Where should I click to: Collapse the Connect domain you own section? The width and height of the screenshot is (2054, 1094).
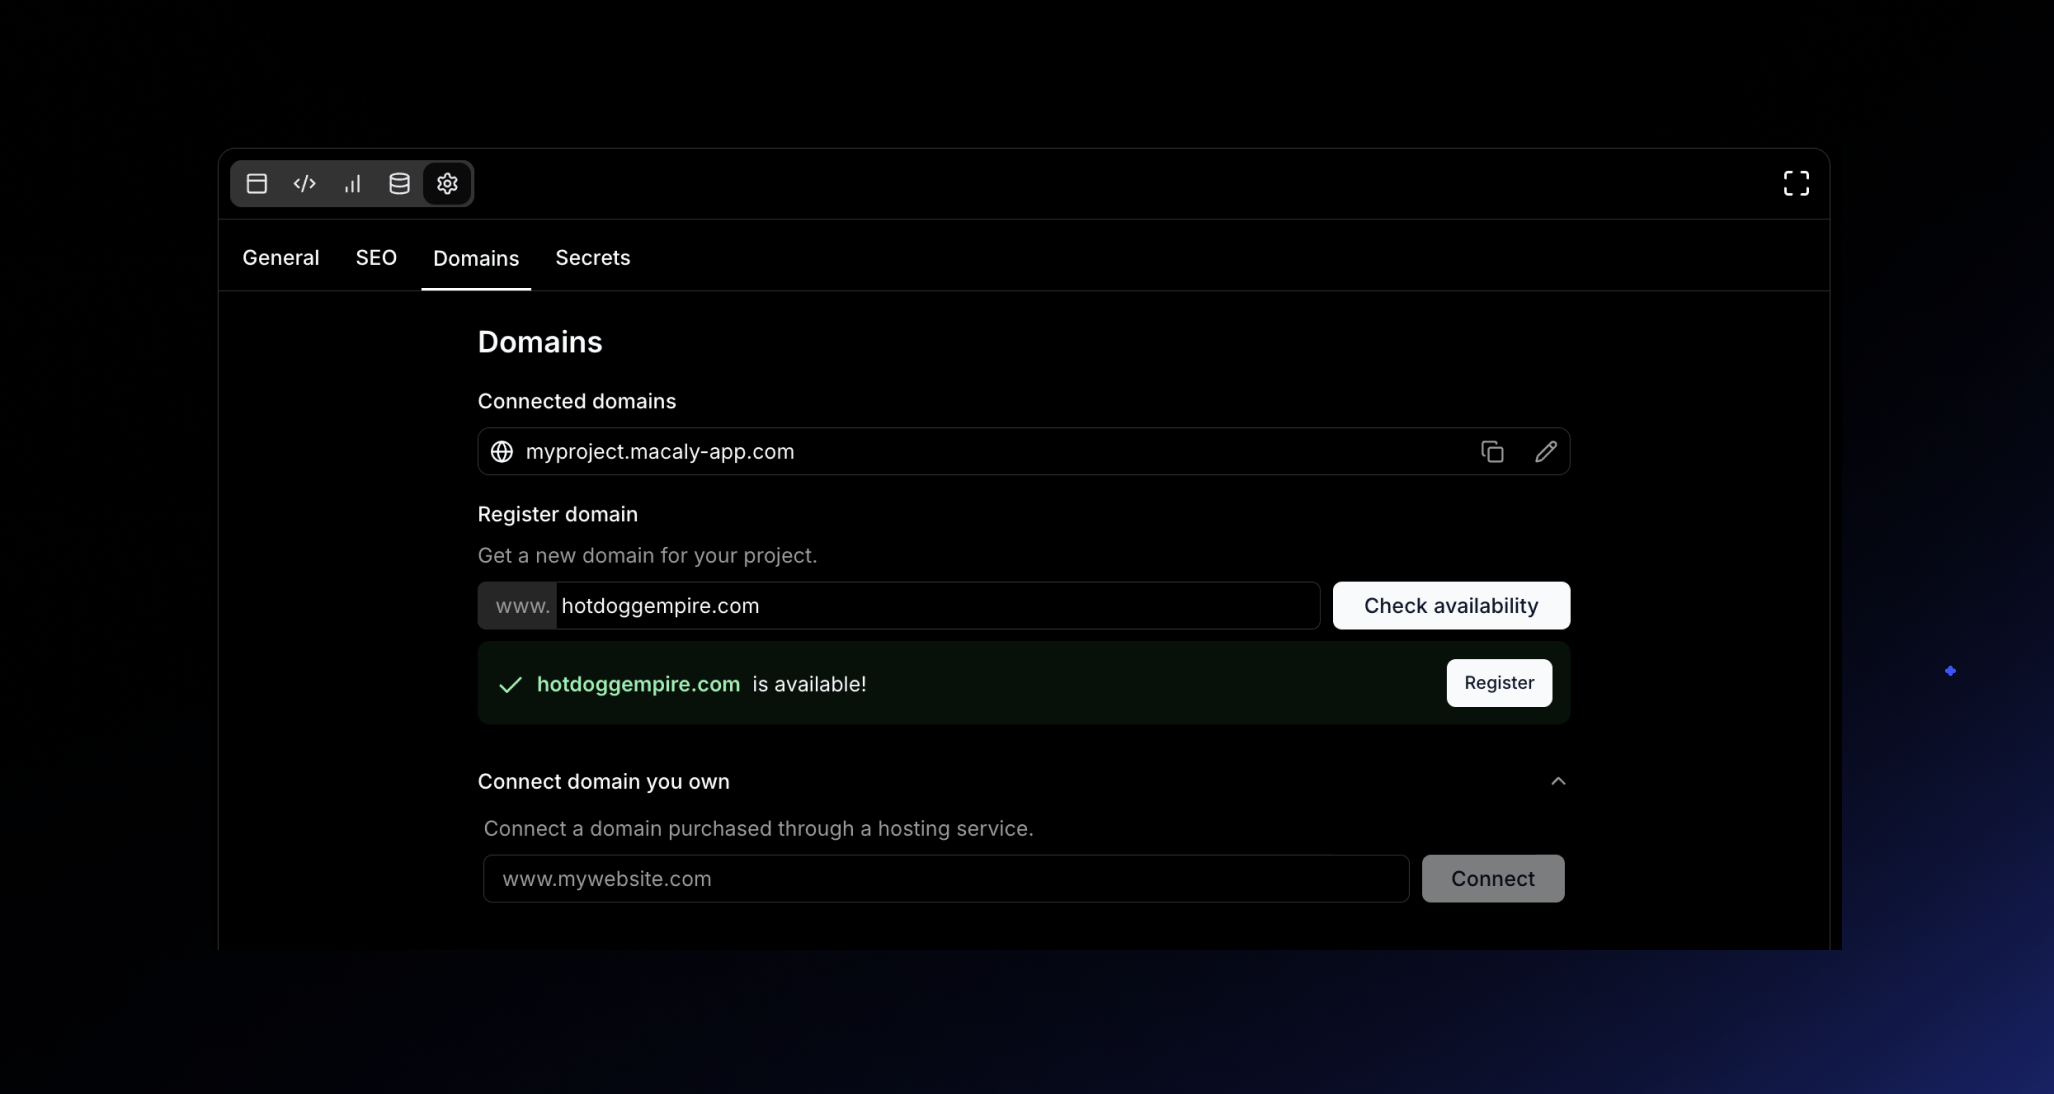[x=1557, y=782]
